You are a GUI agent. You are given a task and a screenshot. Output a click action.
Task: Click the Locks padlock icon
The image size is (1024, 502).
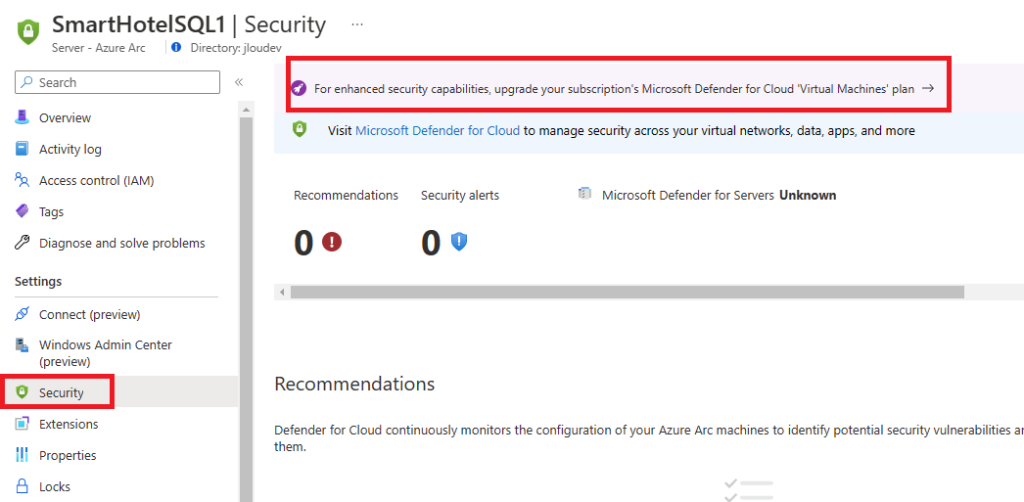click(x=22, y=487)
